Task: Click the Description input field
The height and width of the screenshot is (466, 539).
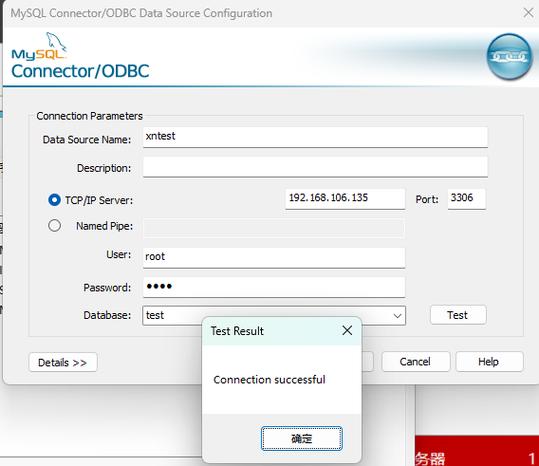Action: coord(315,167)
